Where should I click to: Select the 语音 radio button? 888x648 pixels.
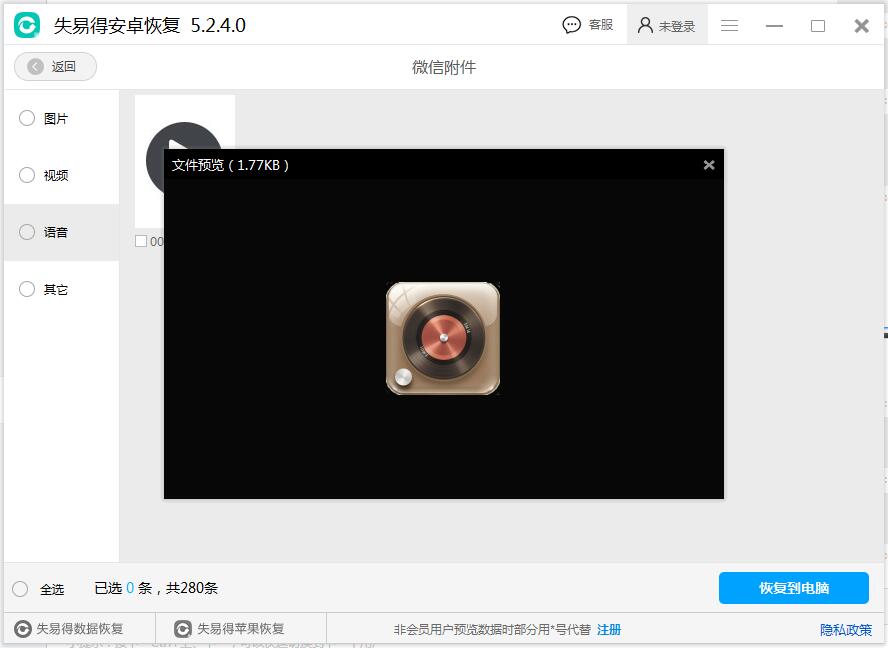(27, 232)
